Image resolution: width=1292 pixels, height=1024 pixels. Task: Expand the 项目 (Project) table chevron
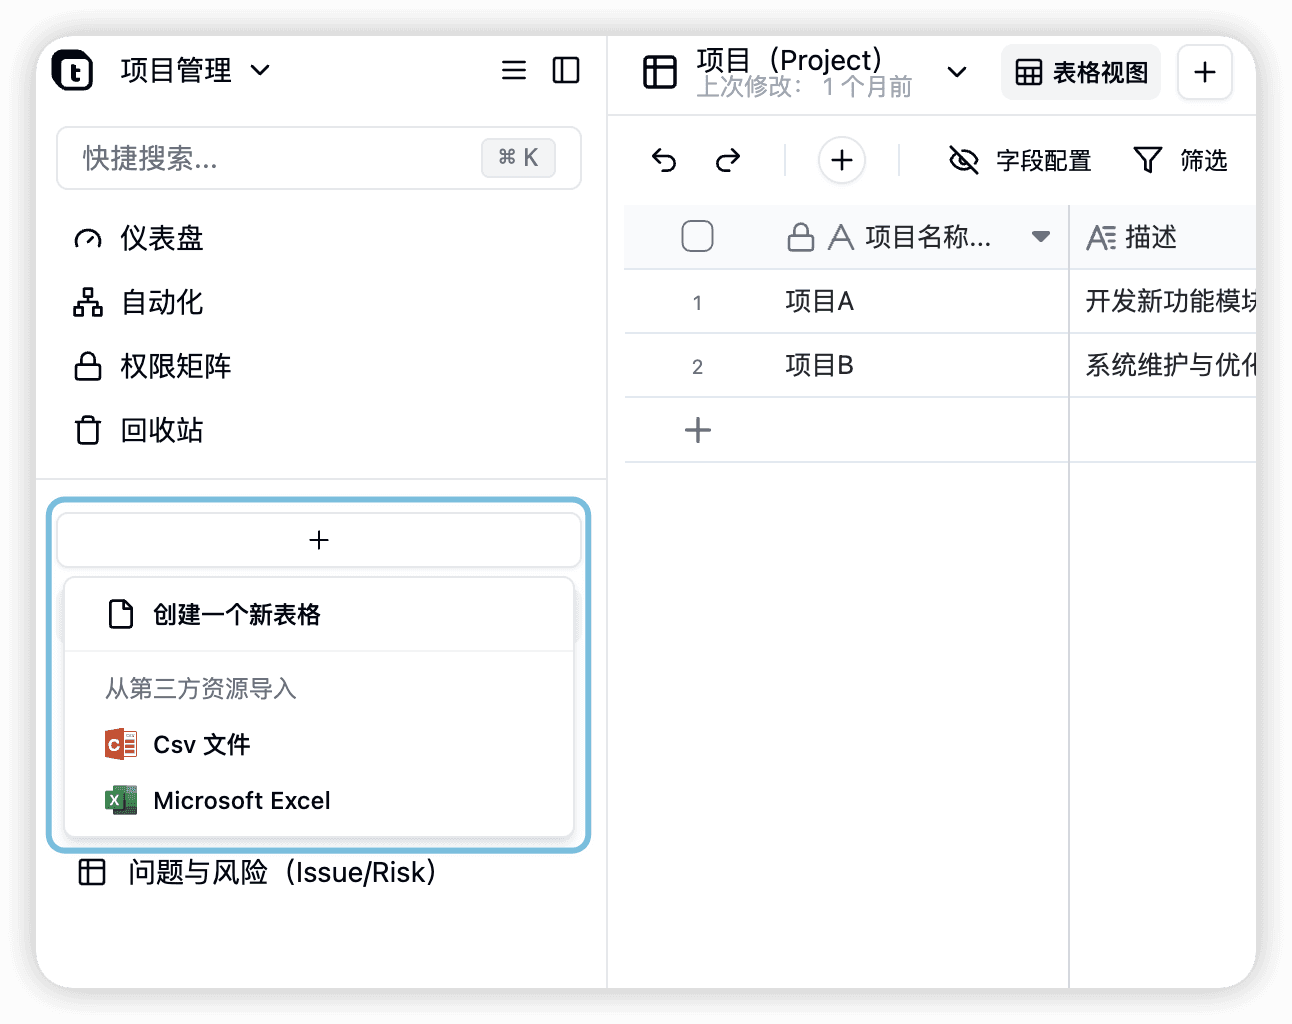[957, 72]
